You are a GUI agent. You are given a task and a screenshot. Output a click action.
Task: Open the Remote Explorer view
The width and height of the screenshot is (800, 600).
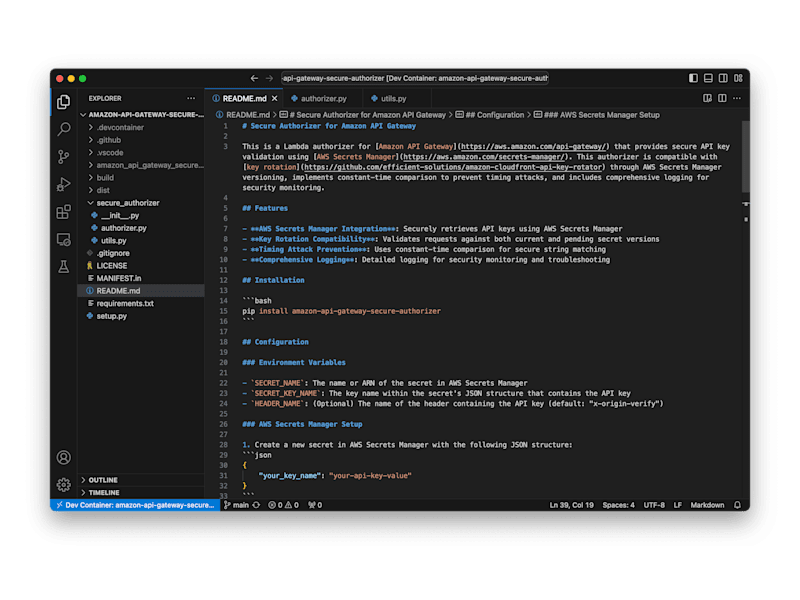64,239
